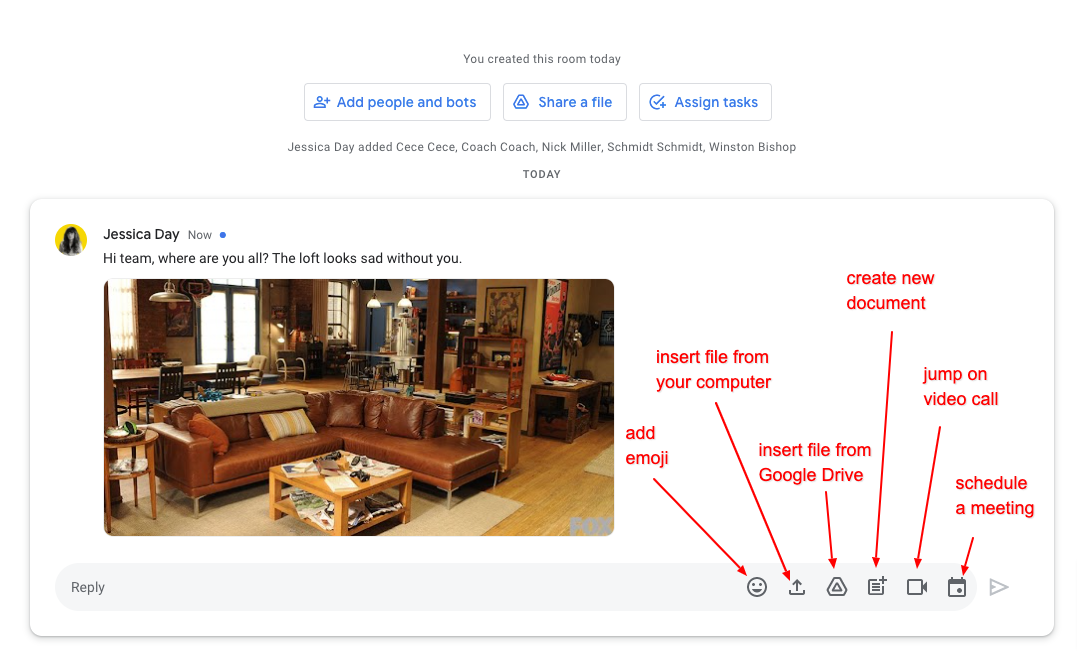Click the blue unread dot beside Now
1077x668 pixels.
pyautogui.click(x=223, y=235)
